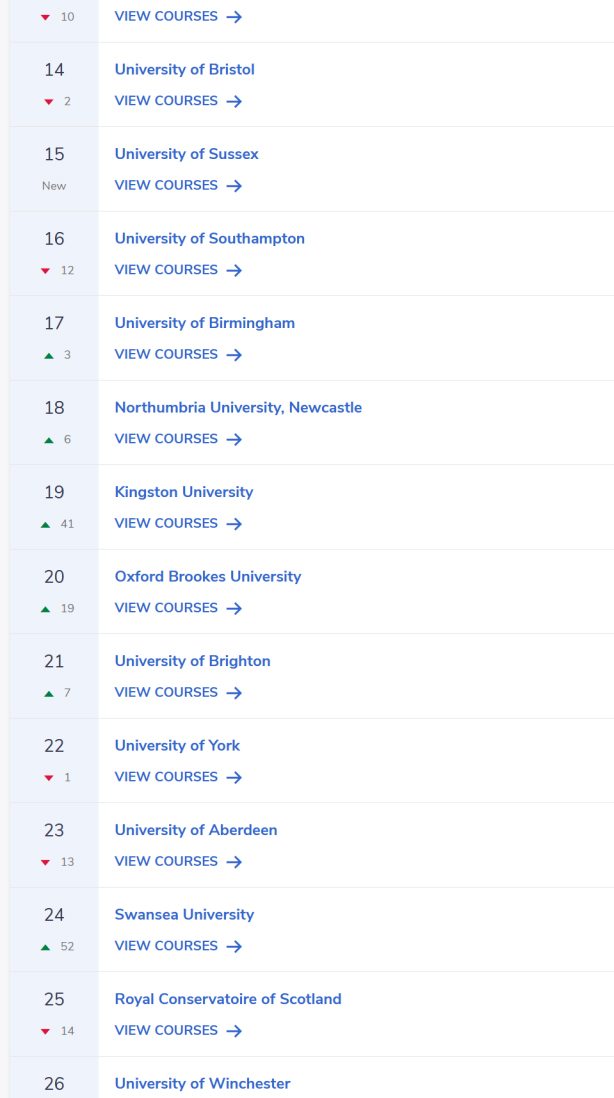The image size is (614, 1098).
Task: Open the University of Winchester link
Action: 203,1083
